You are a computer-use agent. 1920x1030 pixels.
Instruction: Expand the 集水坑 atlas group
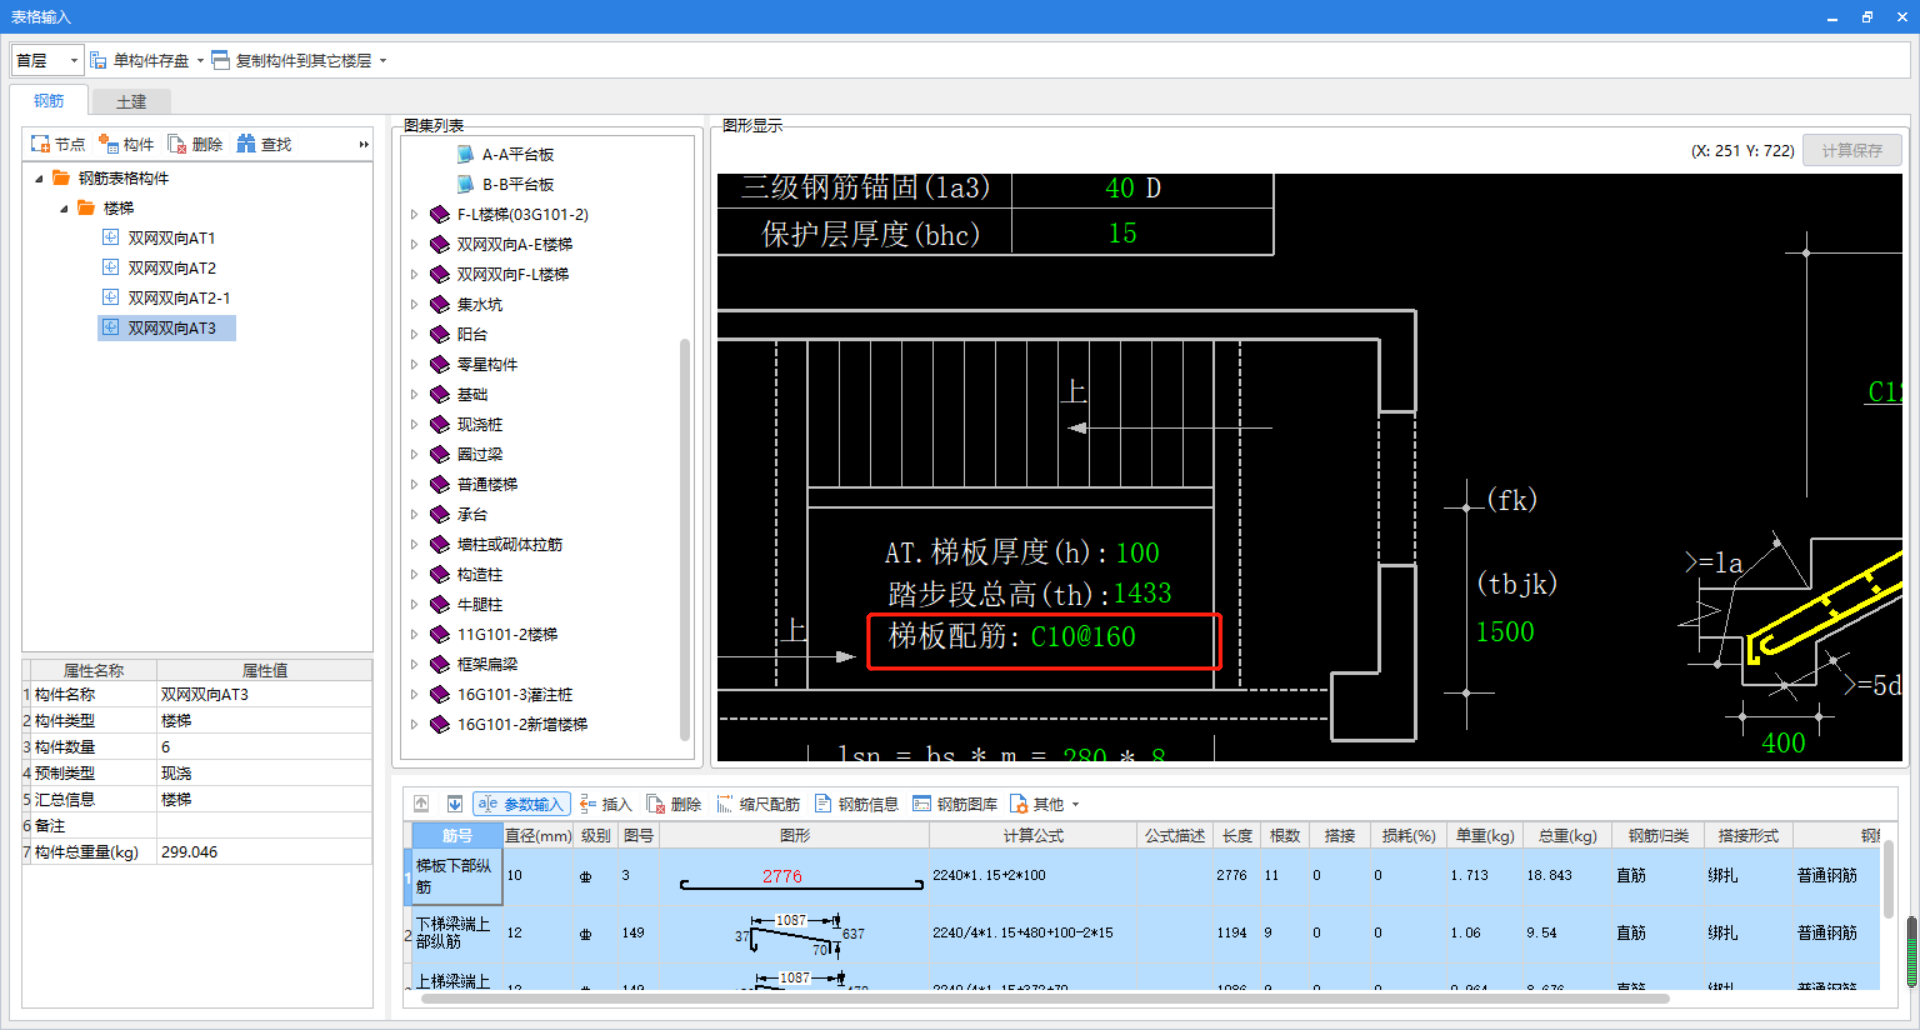coord(414,304)
